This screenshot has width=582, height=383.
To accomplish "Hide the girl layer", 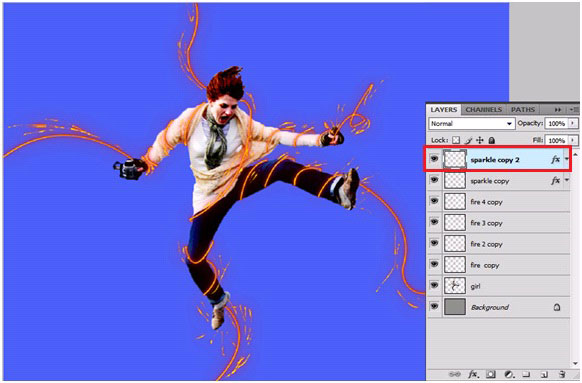I will 434,285.
